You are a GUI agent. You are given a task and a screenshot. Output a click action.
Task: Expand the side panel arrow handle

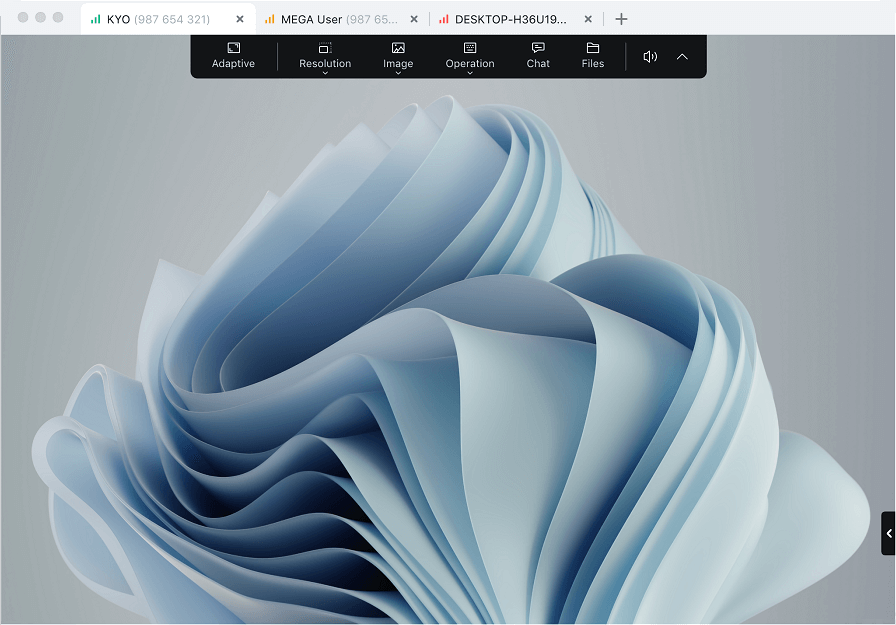click(889, 534)
